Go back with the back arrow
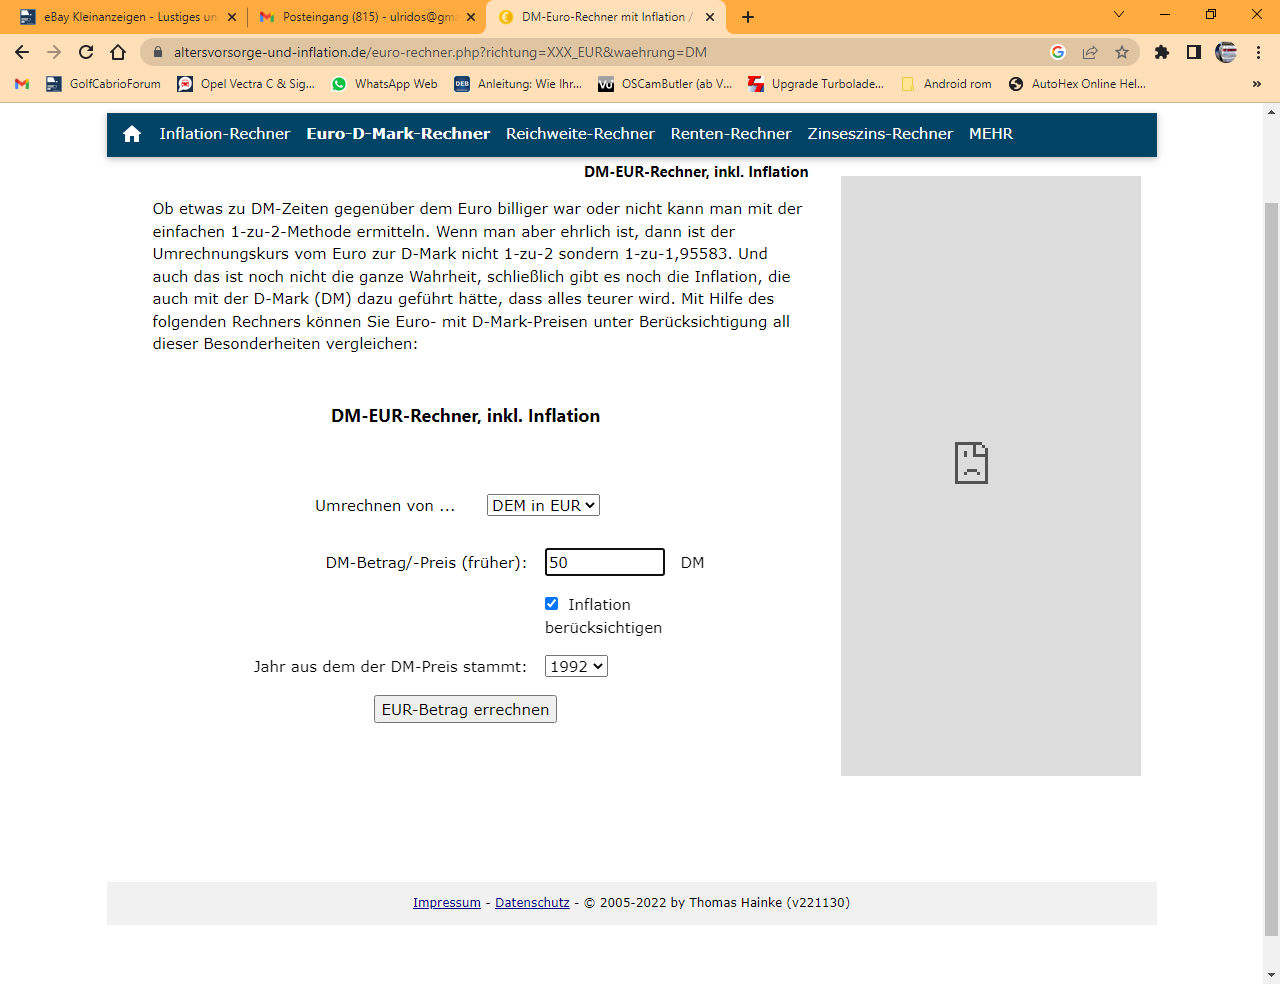 [22, 52]
